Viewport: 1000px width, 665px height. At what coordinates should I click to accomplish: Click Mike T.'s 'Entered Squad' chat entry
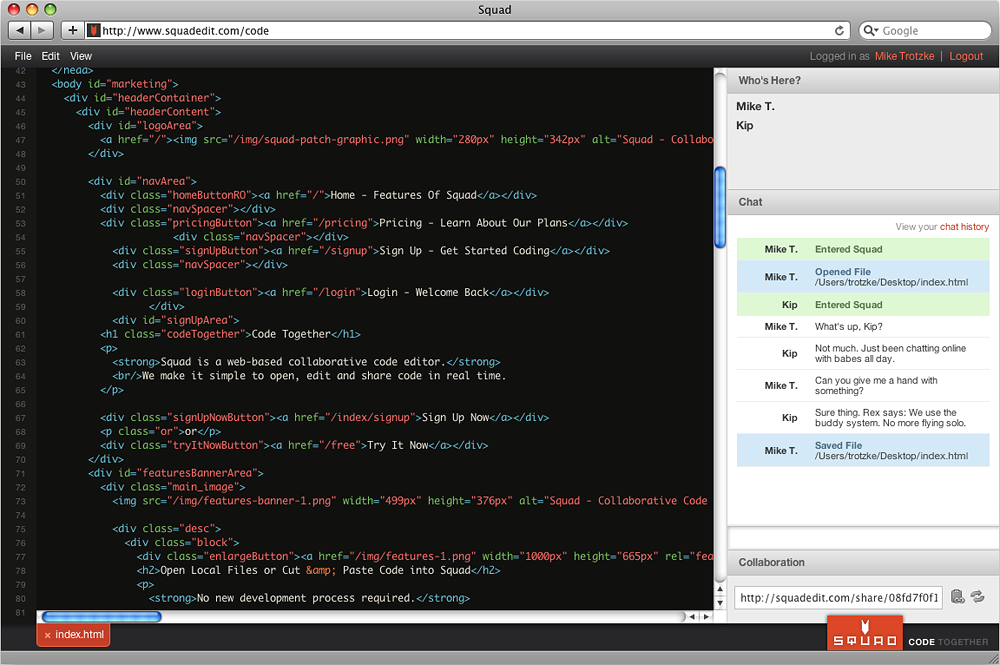point(863,249)
